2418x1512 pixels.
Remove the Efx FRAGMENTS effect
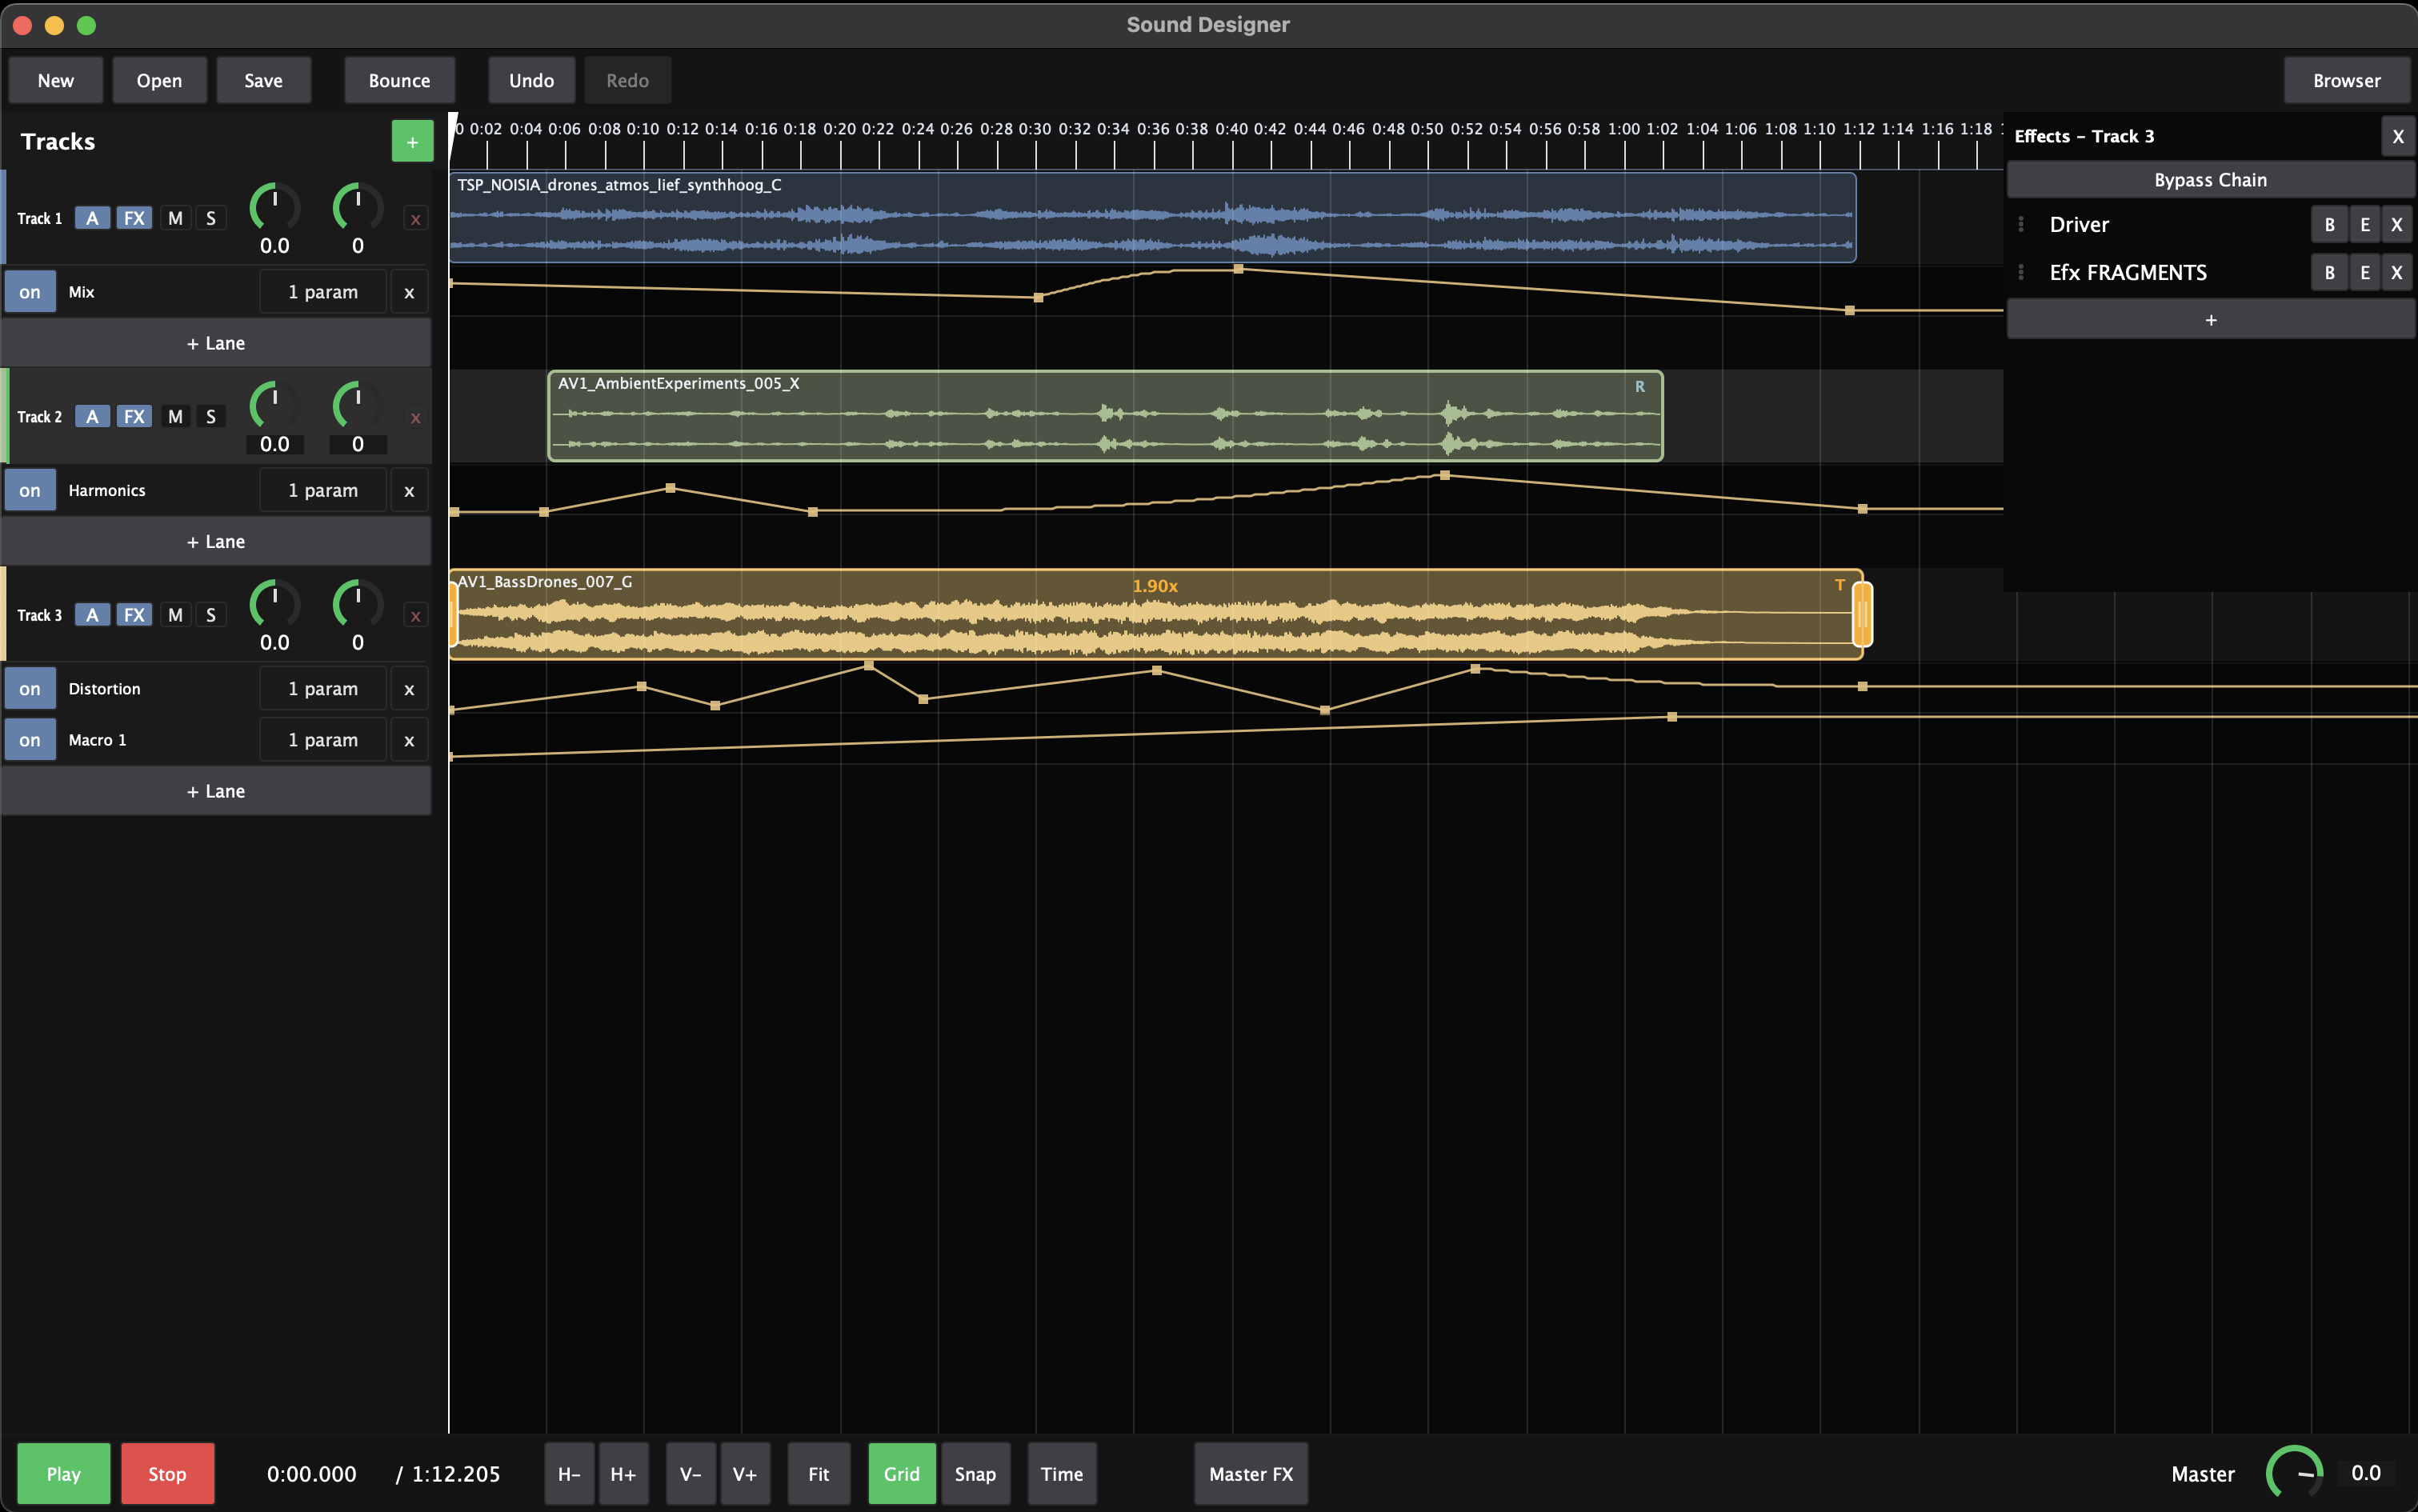[x=2396, y=272]
